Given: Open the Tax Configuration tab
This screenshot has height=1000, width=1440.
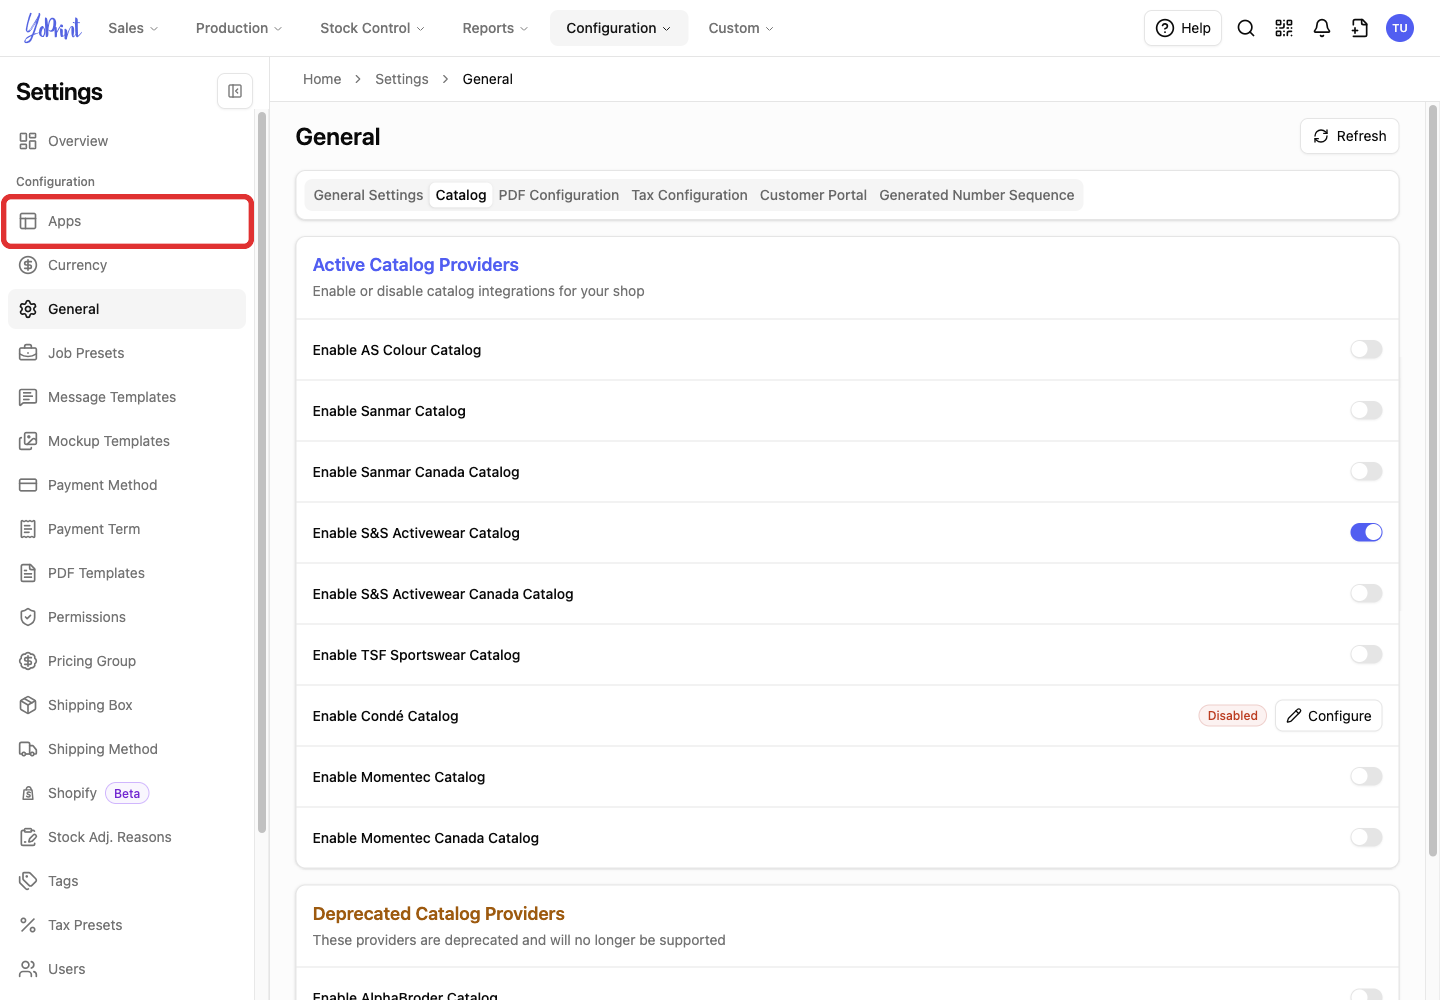Looking at the screenshot, I should coord(689,195).
